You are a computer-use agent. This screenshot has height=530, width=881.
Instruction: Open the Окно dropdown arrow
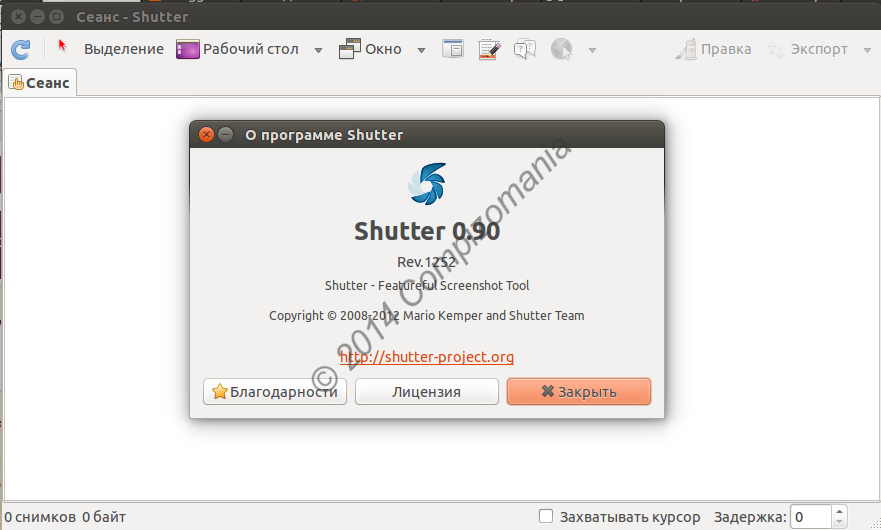click(421, 50)
